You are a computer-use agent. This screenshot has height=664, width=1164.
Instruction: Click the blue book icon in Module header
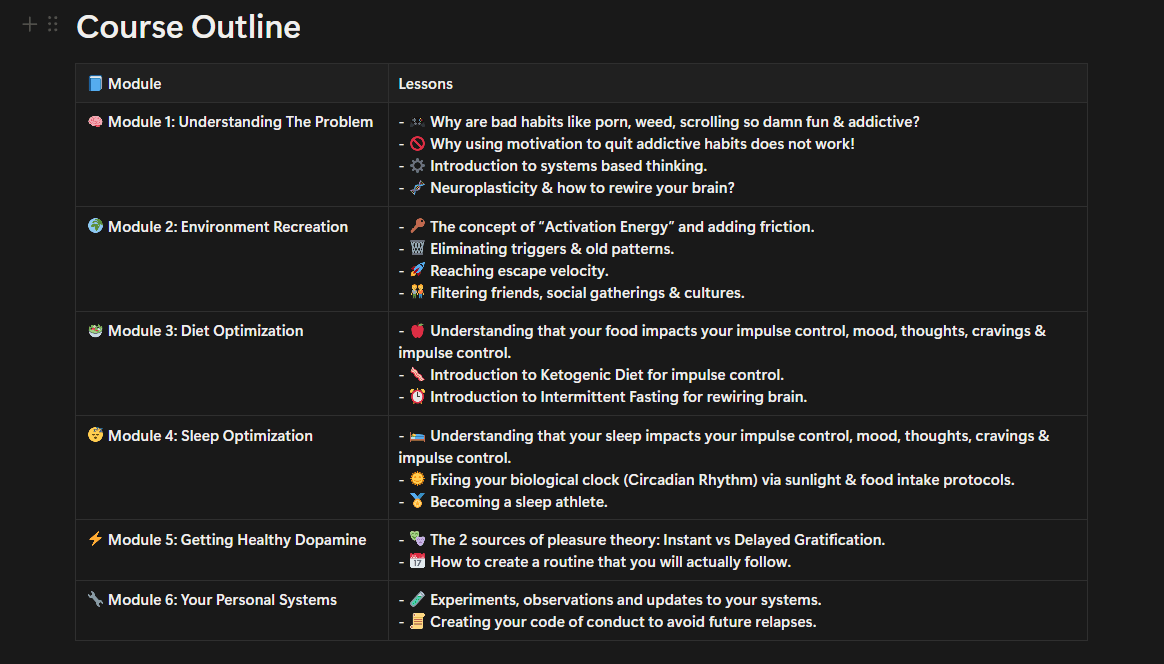[95, 84]
